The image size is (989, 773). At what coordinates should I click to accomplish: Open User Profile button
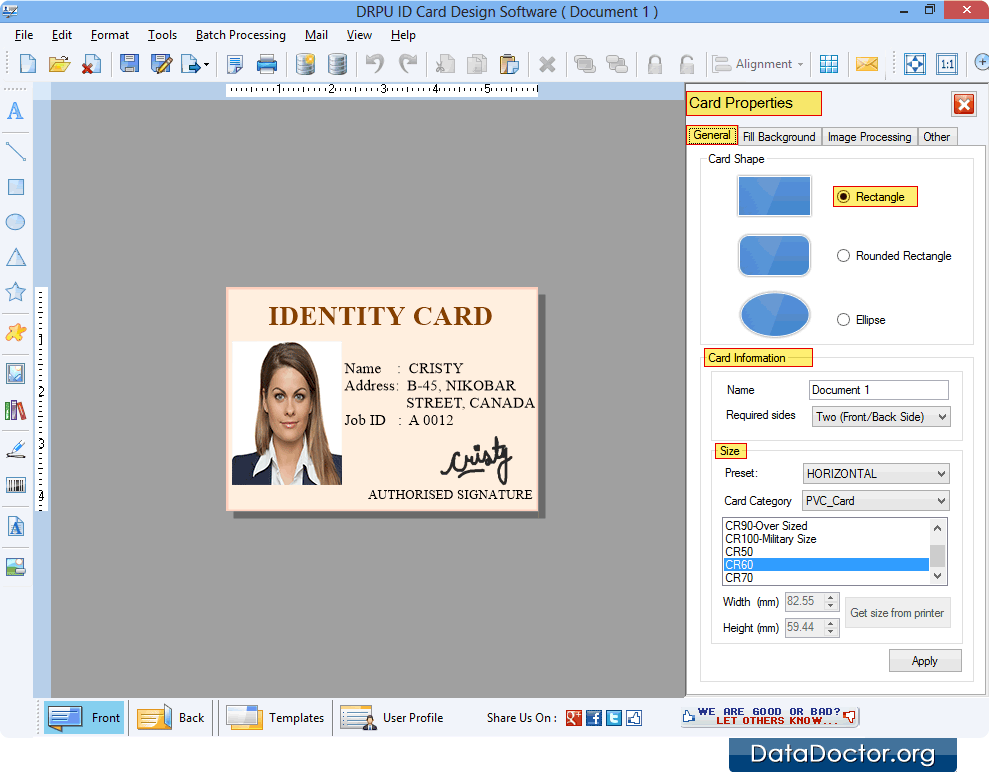coord(392,718)
